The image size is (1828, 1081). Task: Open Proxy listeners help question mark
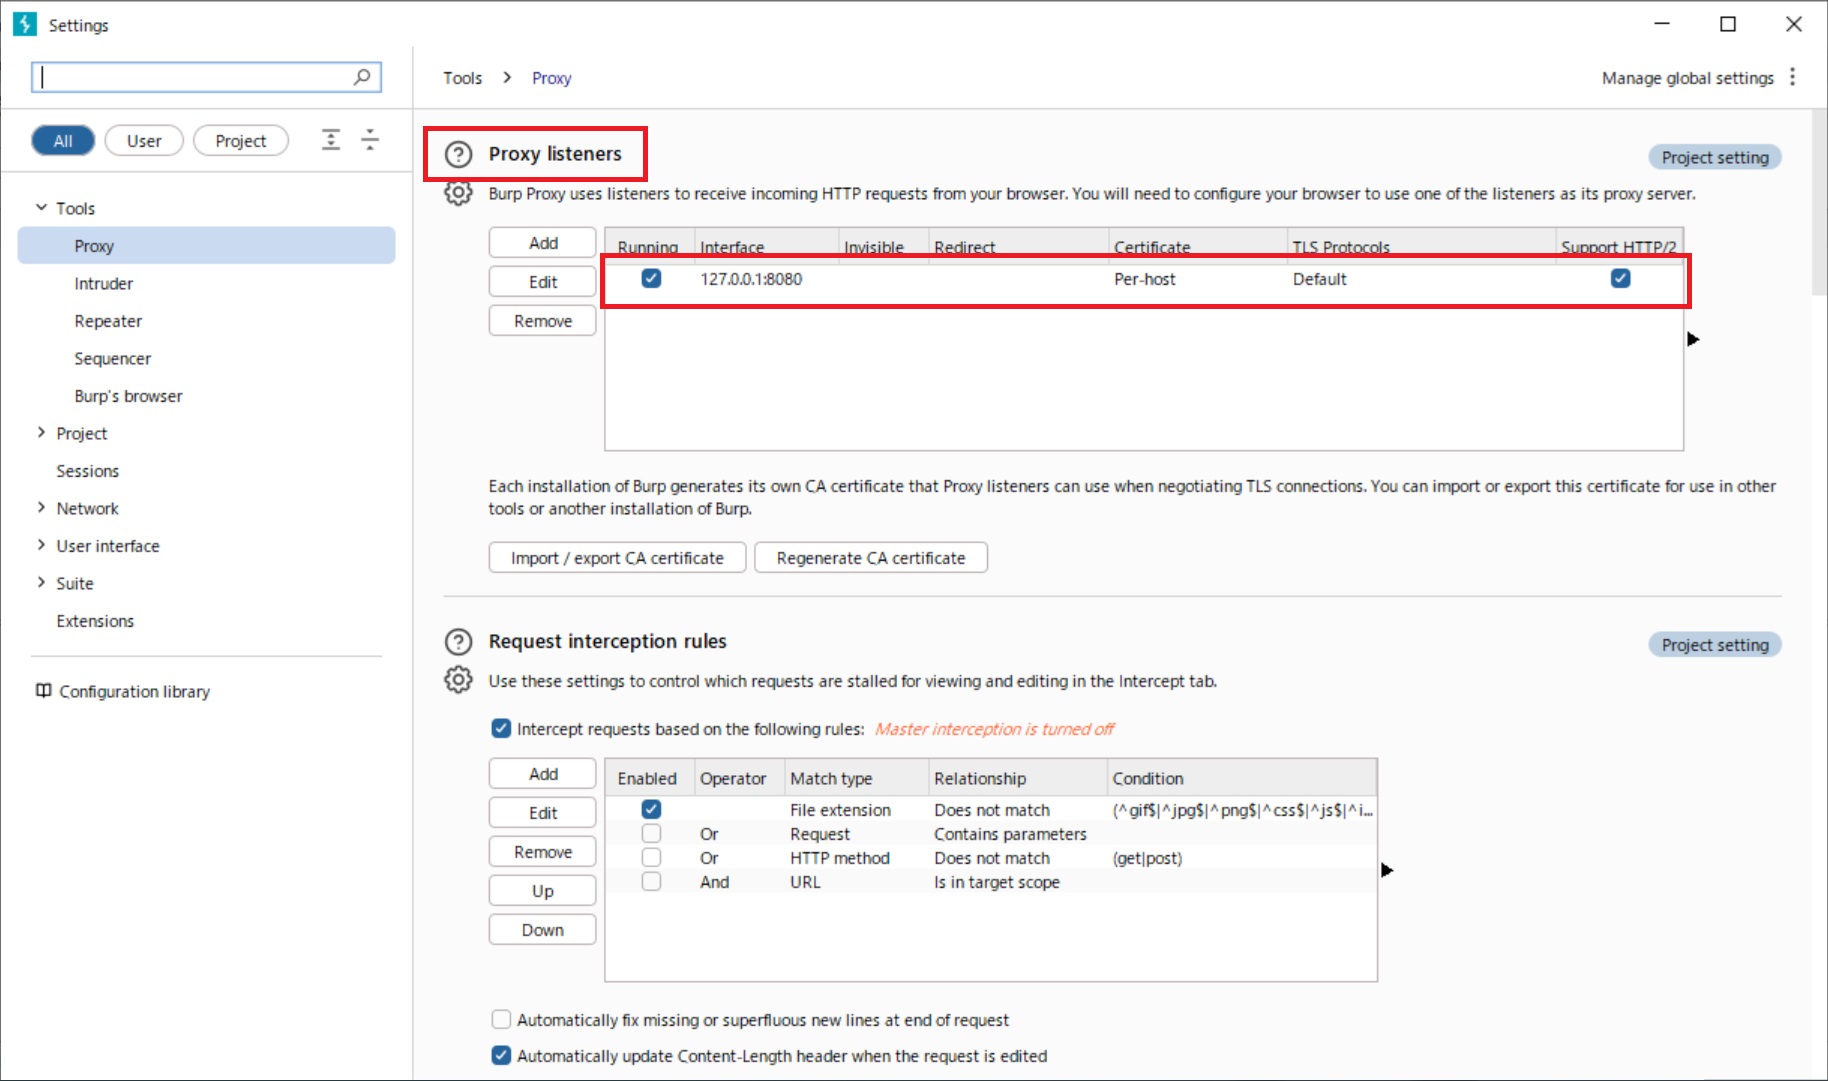458,154
